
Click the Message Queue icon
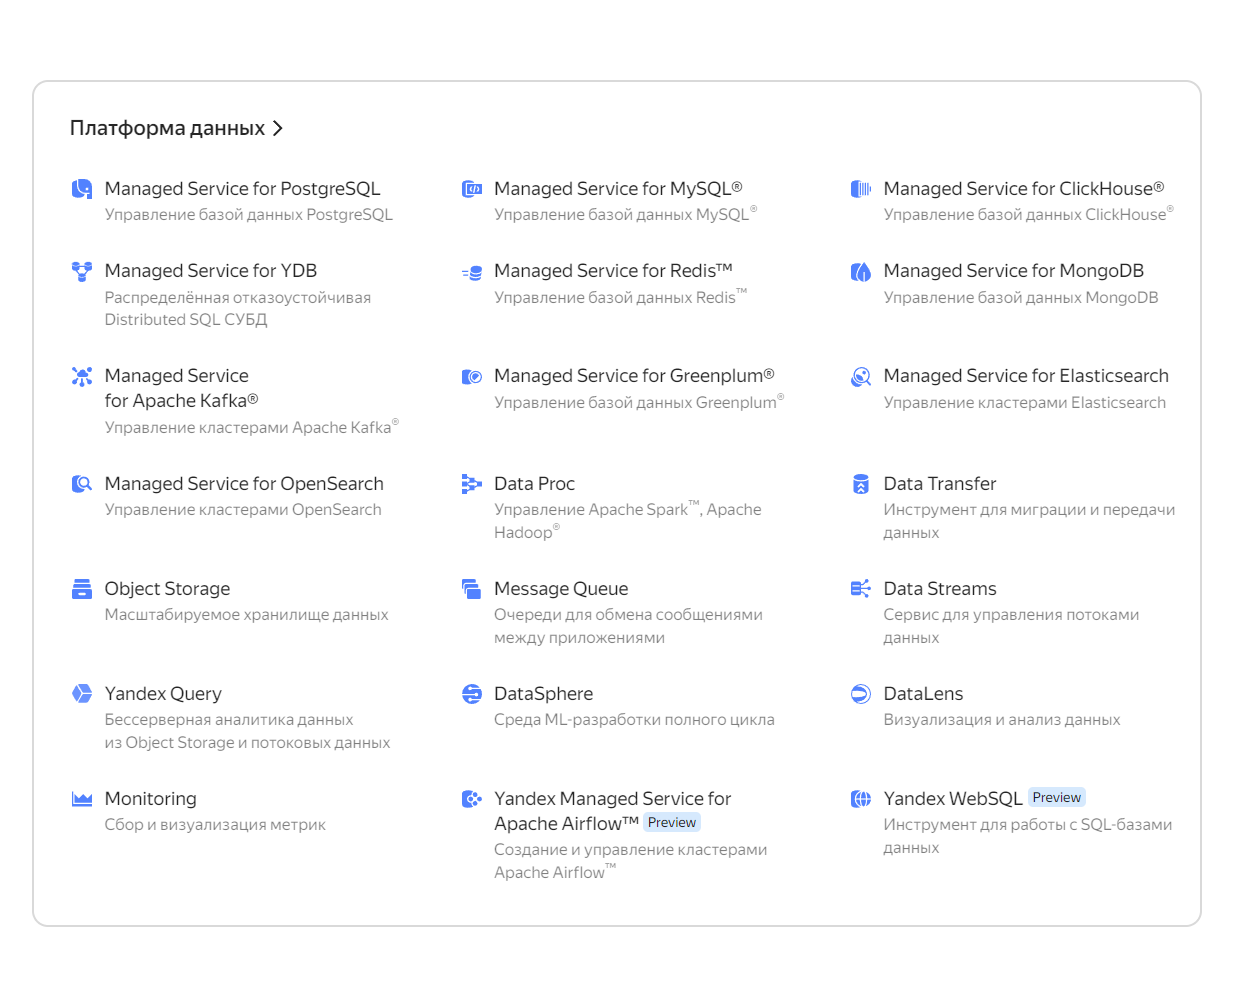point(471,589)
